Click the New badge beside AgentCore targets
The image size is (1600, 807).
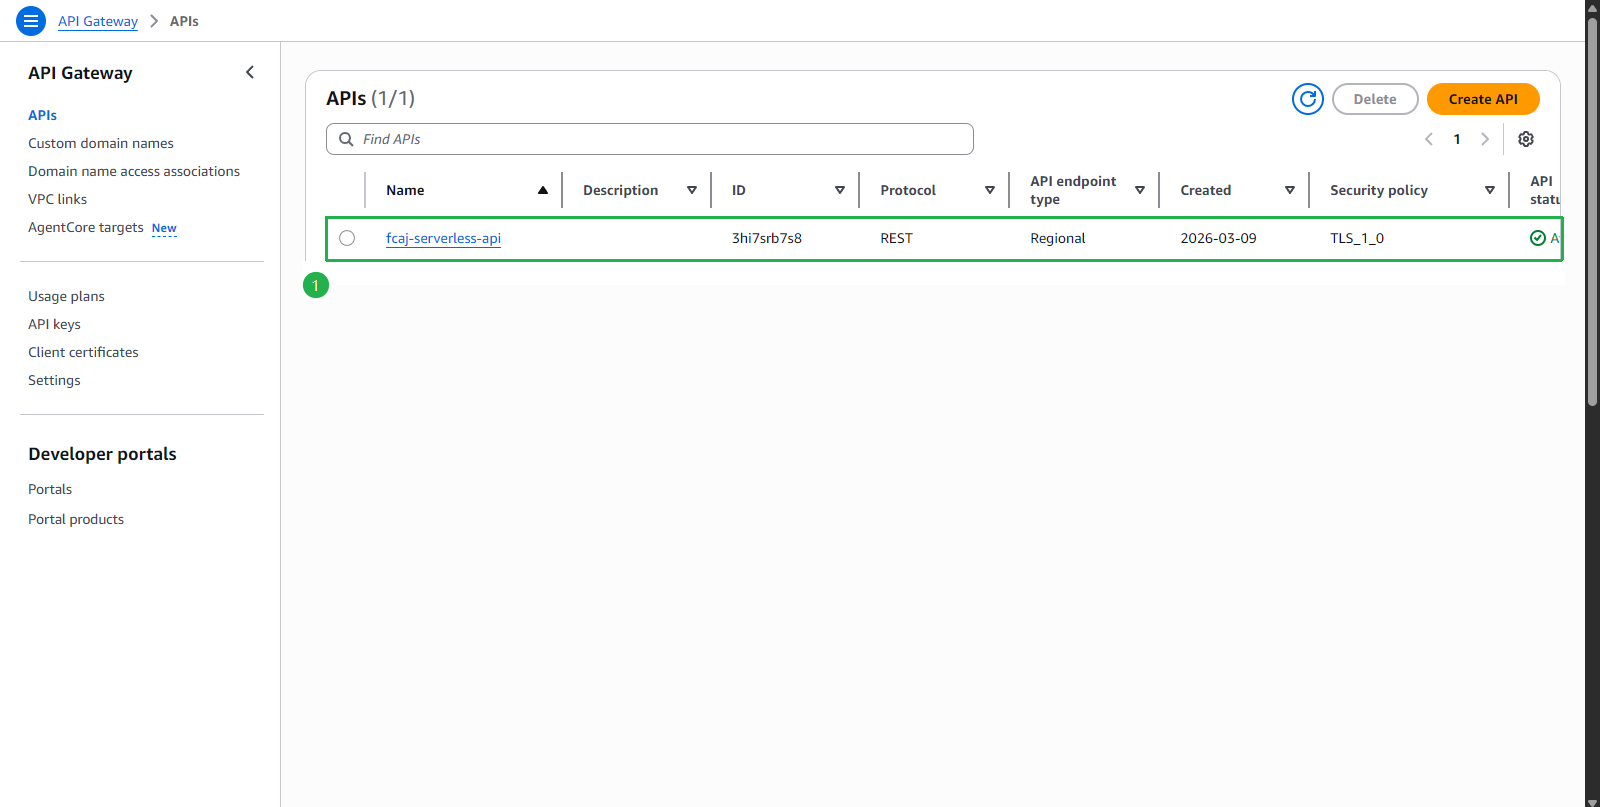(164, 228)
